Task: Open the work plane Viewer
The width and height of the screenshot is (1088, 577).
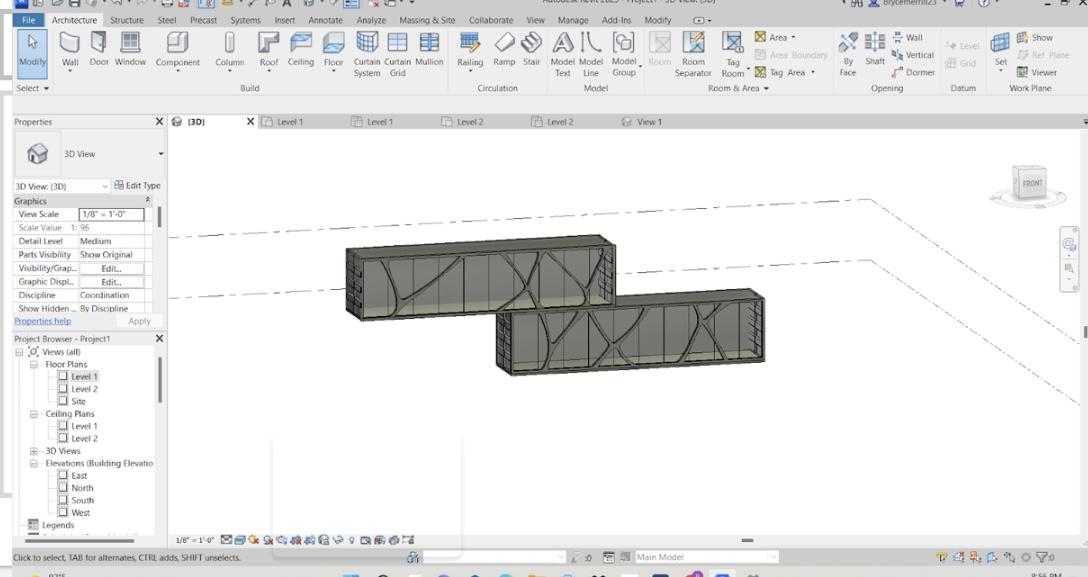Action: point(1037,72)
